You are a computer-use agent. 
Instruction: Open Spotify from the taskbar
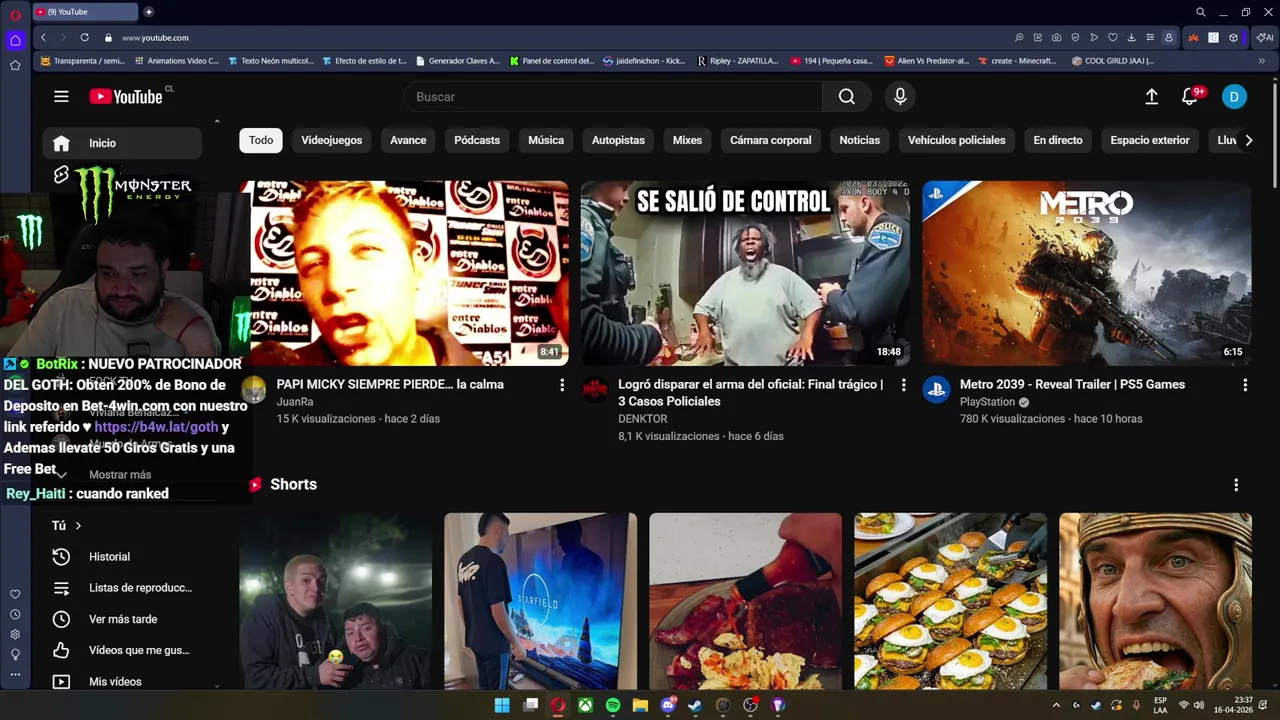[613, 705]
